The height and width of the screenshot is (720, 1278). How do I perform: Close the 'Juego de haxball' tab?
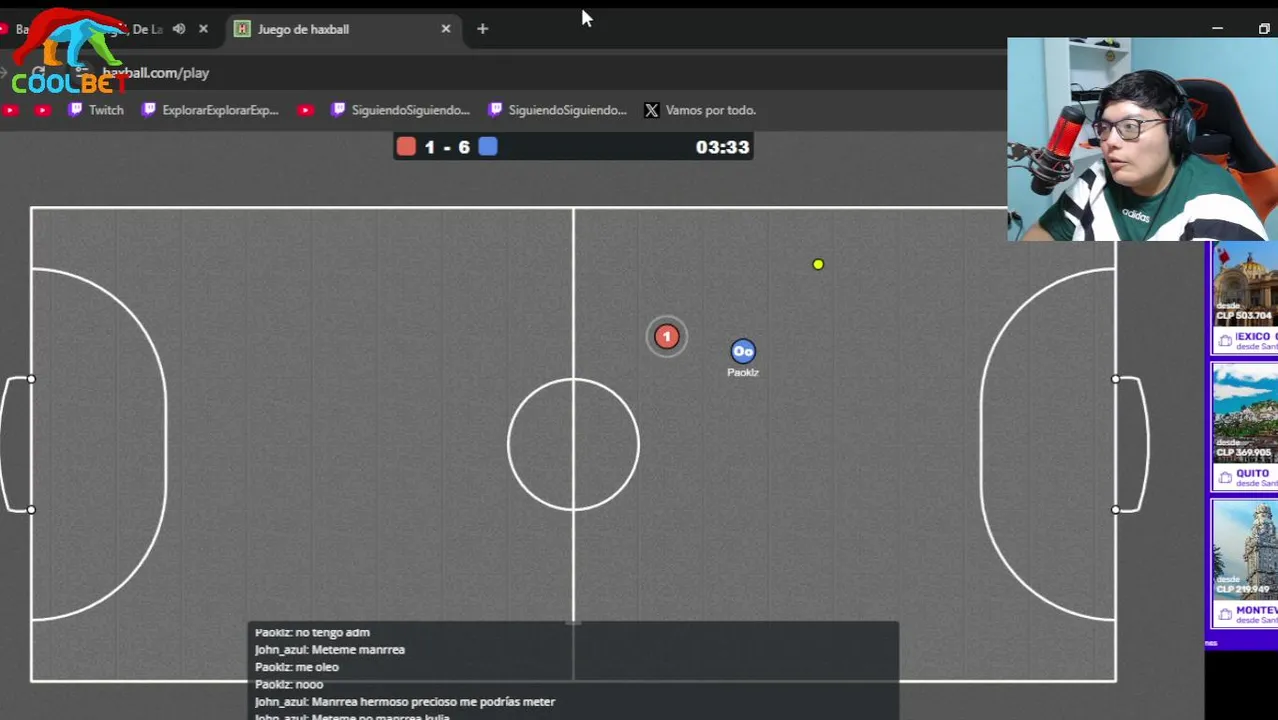coord(446,29)
